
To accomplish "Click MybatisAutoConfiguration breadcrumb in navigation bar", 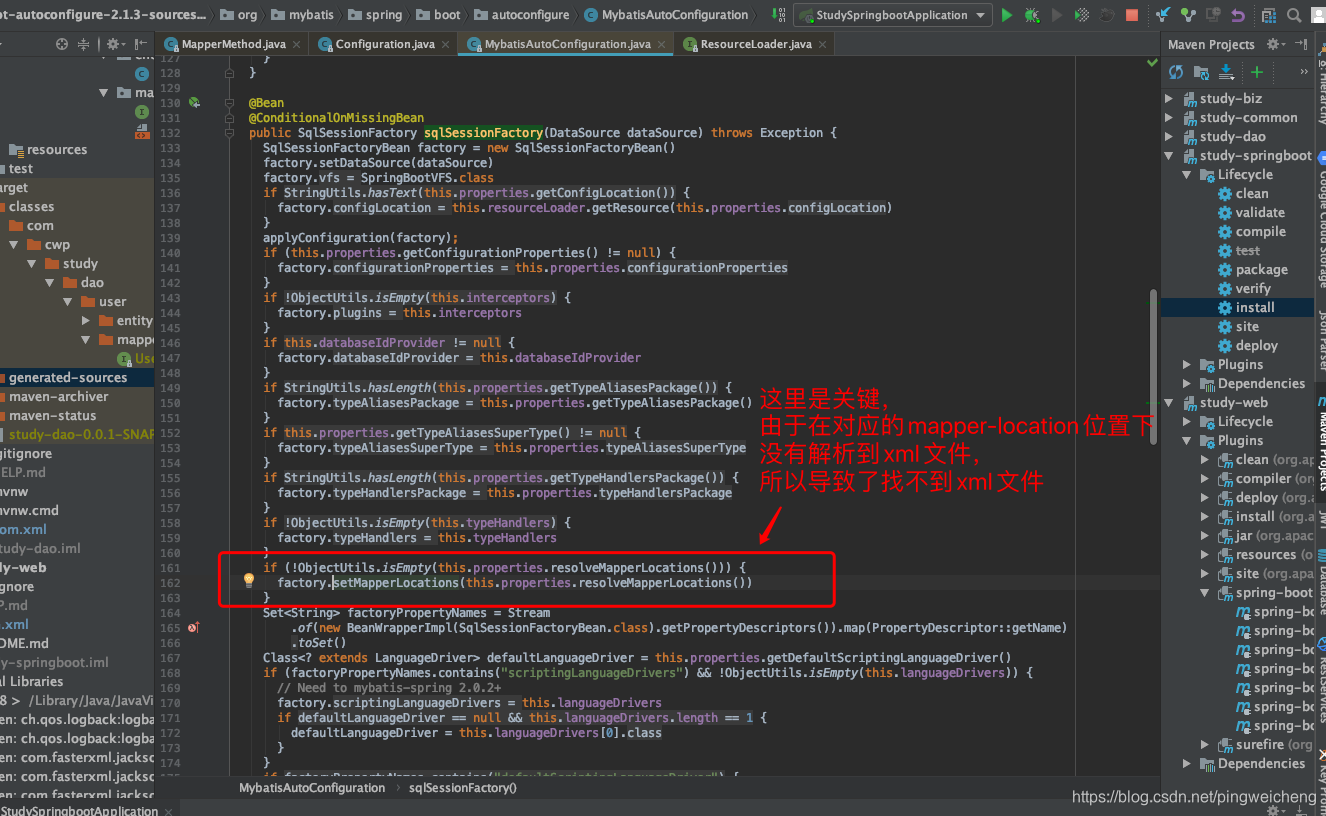I will [x=668, y=15].
